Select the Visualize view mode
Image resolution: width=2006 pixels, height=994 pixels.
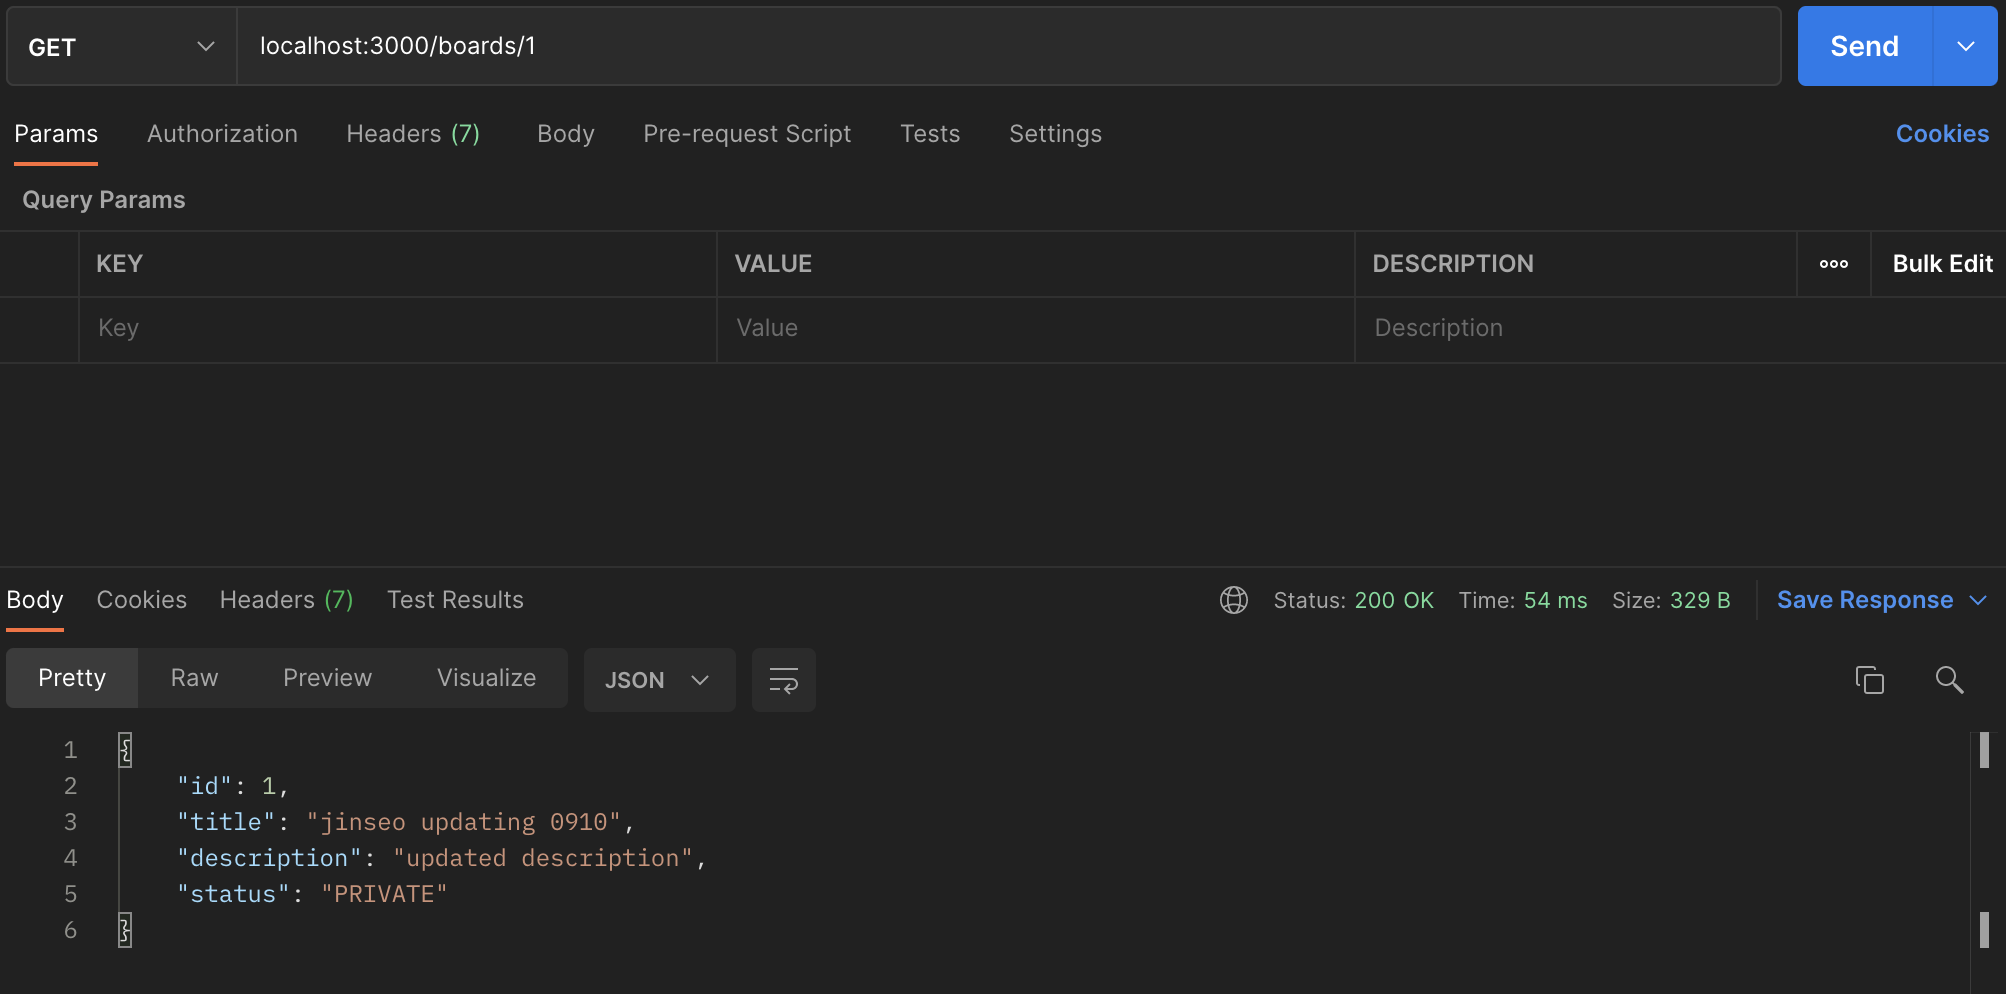click(x=486, y=678)
